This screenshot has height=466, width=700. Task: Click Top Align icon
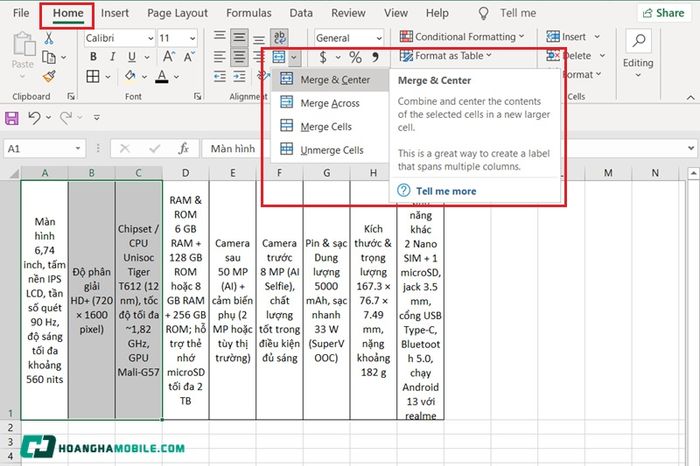pyautogui.click(x=219, y=37)
